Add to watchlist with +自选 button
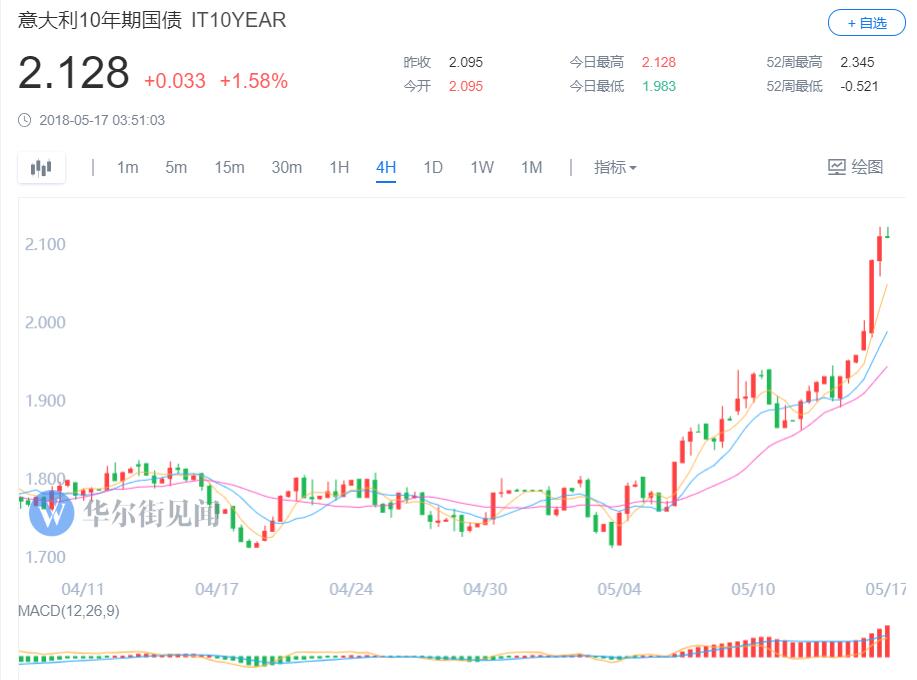The image size is (917, 680). click(x=866, y=23)
